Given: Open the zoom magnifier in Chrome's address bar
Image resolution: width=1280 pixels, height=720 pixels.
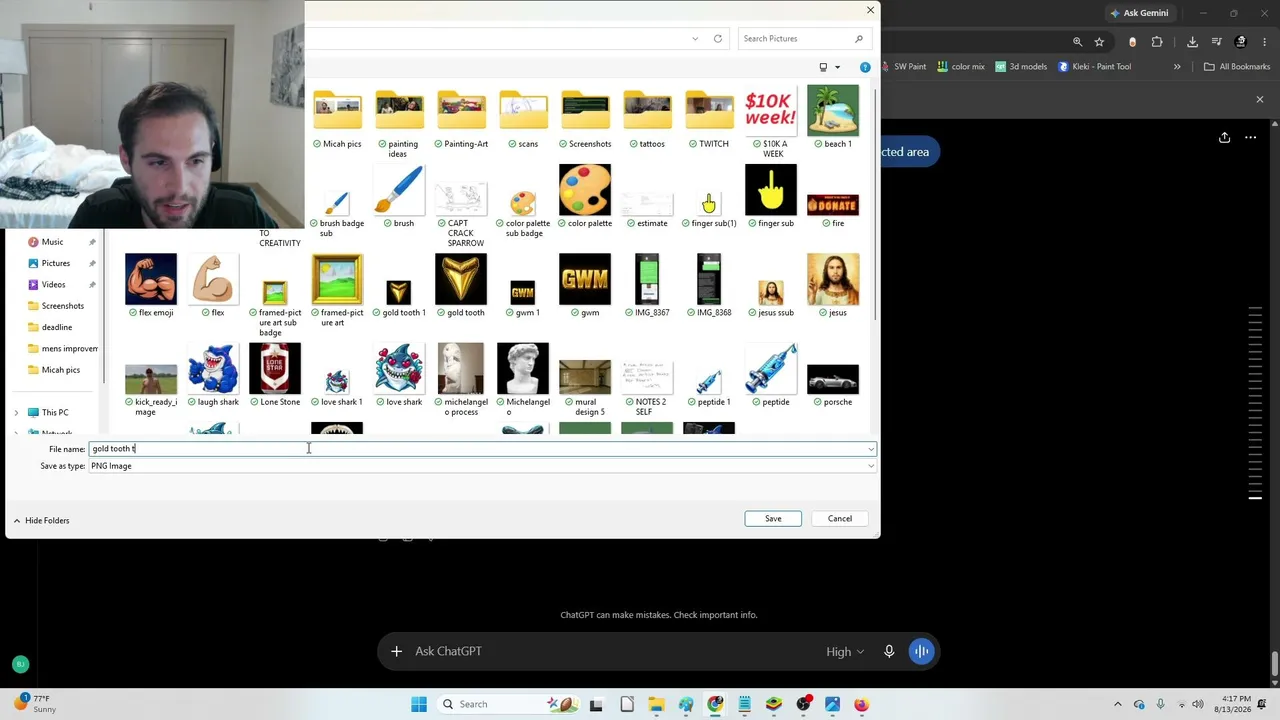Looking at the screenshot, I should [1077, 42].
